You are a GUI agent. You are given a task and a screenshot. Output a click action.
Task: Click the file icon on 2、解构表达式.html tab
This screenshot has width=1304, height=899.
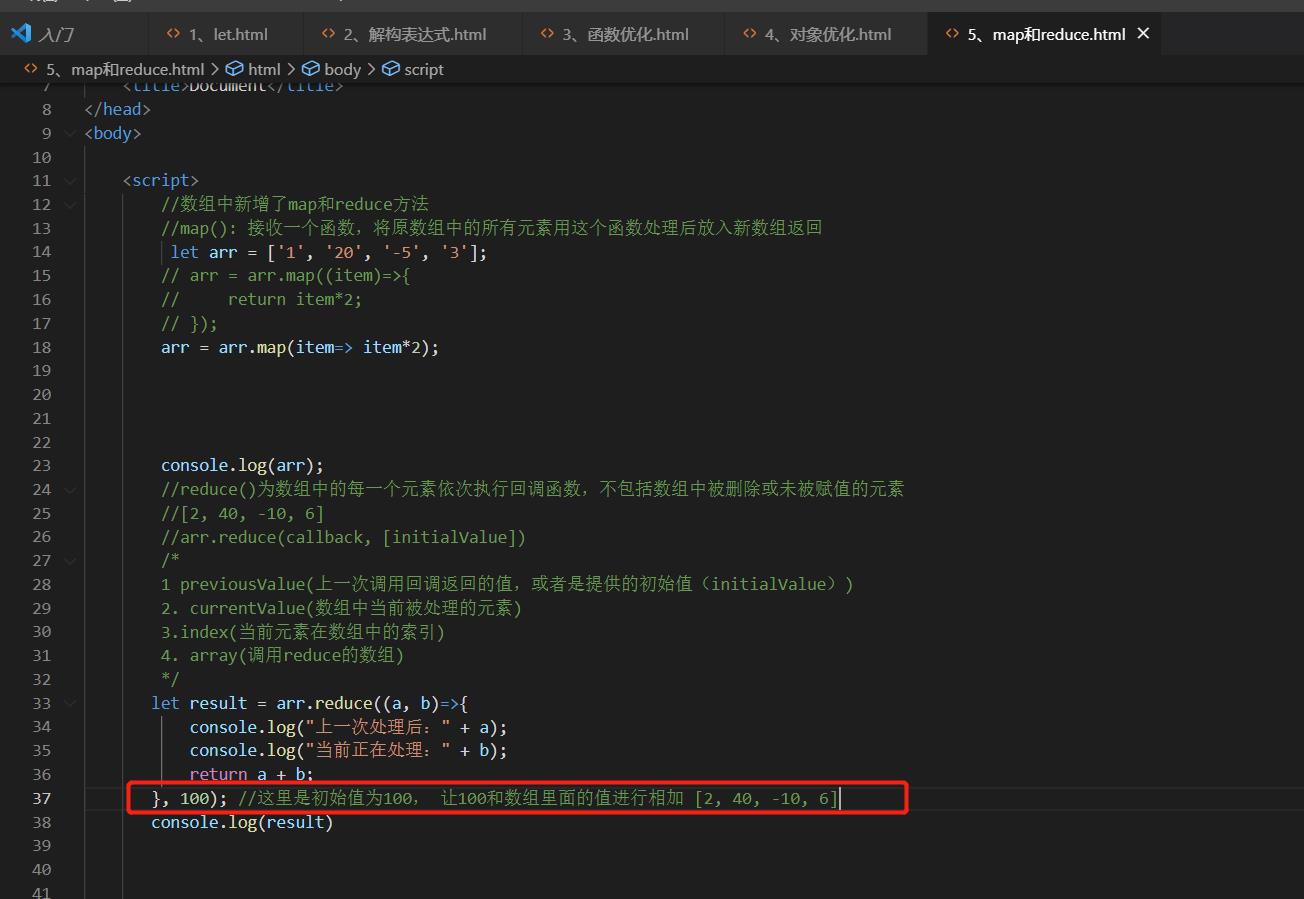[328, 34]
